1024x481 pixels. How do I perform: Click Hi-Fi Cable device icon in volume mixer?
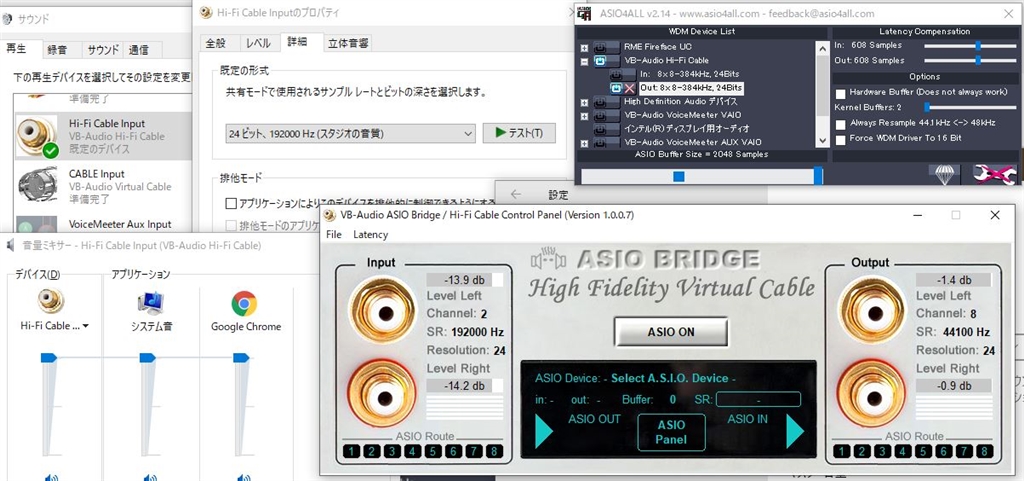tap(50, 302)
